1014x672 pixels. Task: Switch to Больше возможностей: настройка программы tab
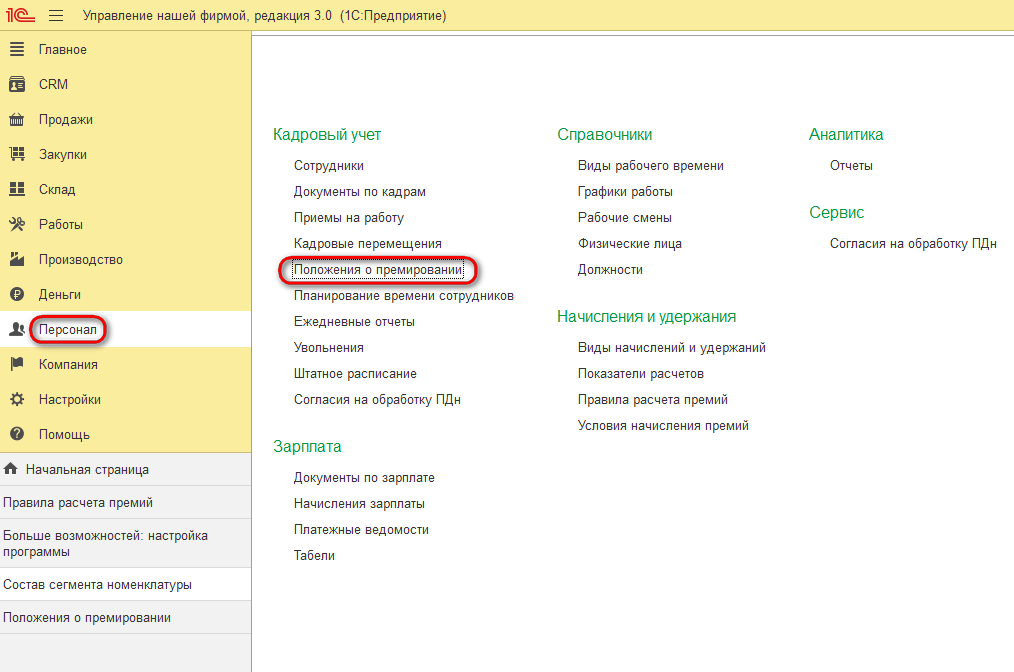point(125,543)
